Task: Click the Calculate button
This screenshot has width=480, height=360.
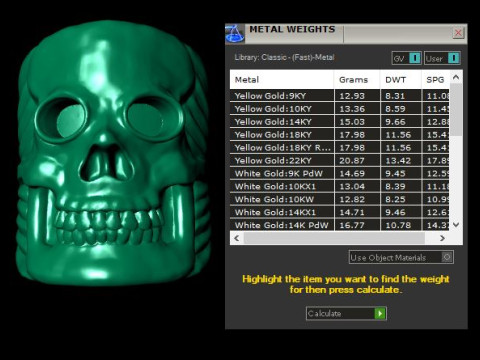Action: coord(346,313)
